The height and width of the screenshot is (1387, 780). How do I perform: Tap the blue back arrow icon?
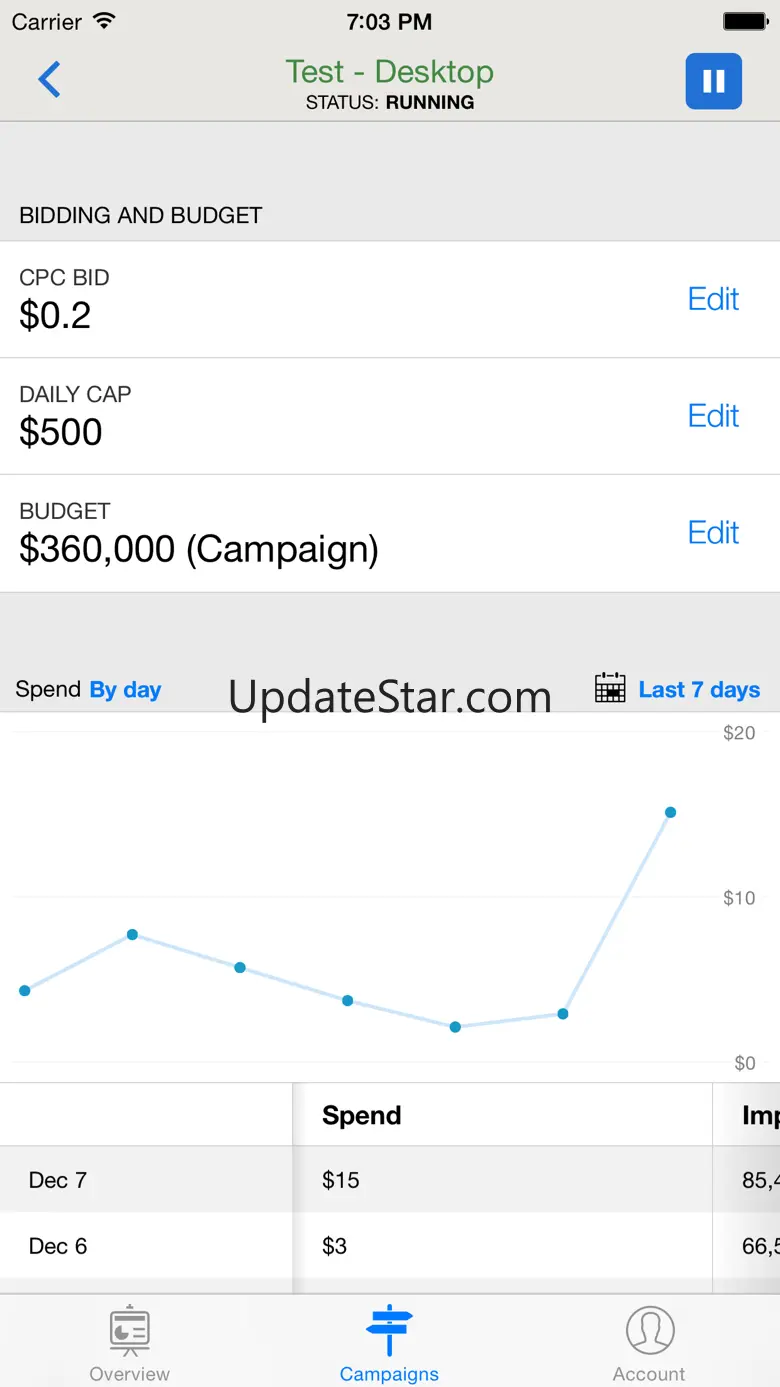tap(49, 80)
